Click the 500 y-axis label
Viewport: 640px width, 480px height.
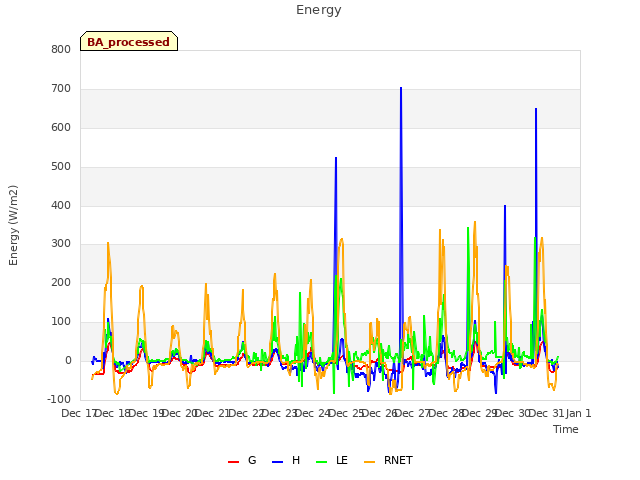coord(61,167)
